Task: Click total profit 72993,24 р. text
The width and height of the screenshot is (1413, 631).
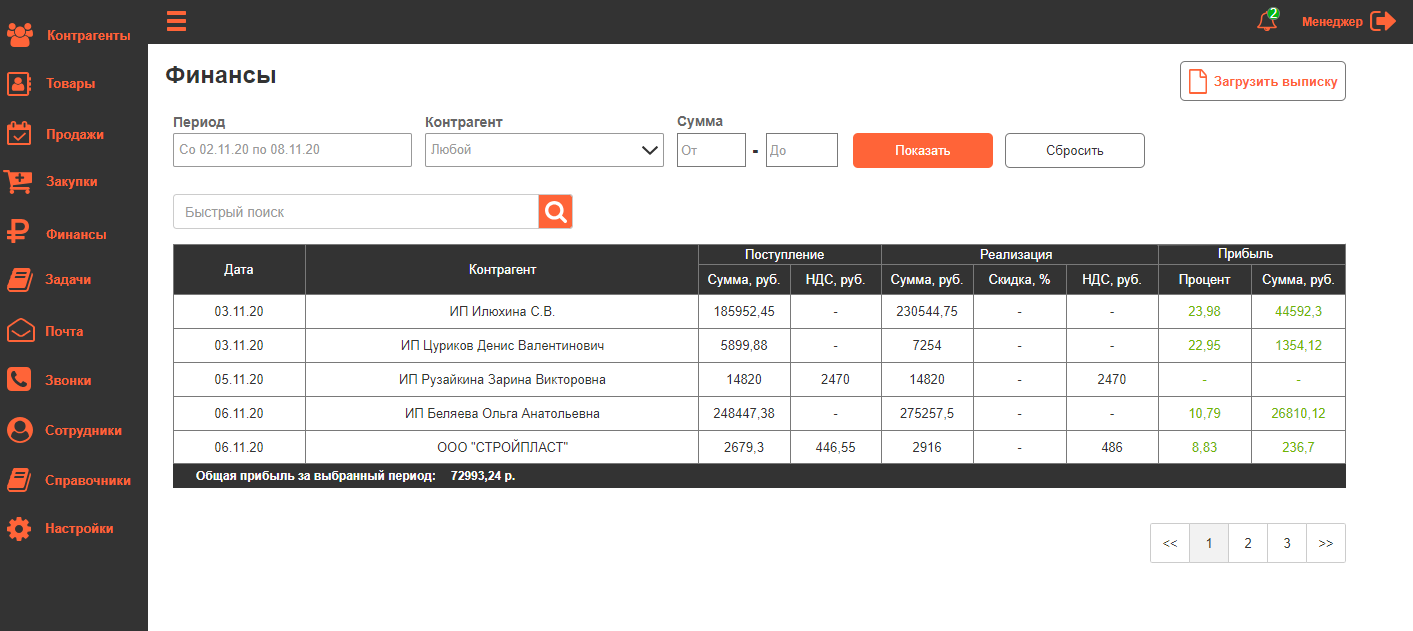Action: click(x=483, y=476)
